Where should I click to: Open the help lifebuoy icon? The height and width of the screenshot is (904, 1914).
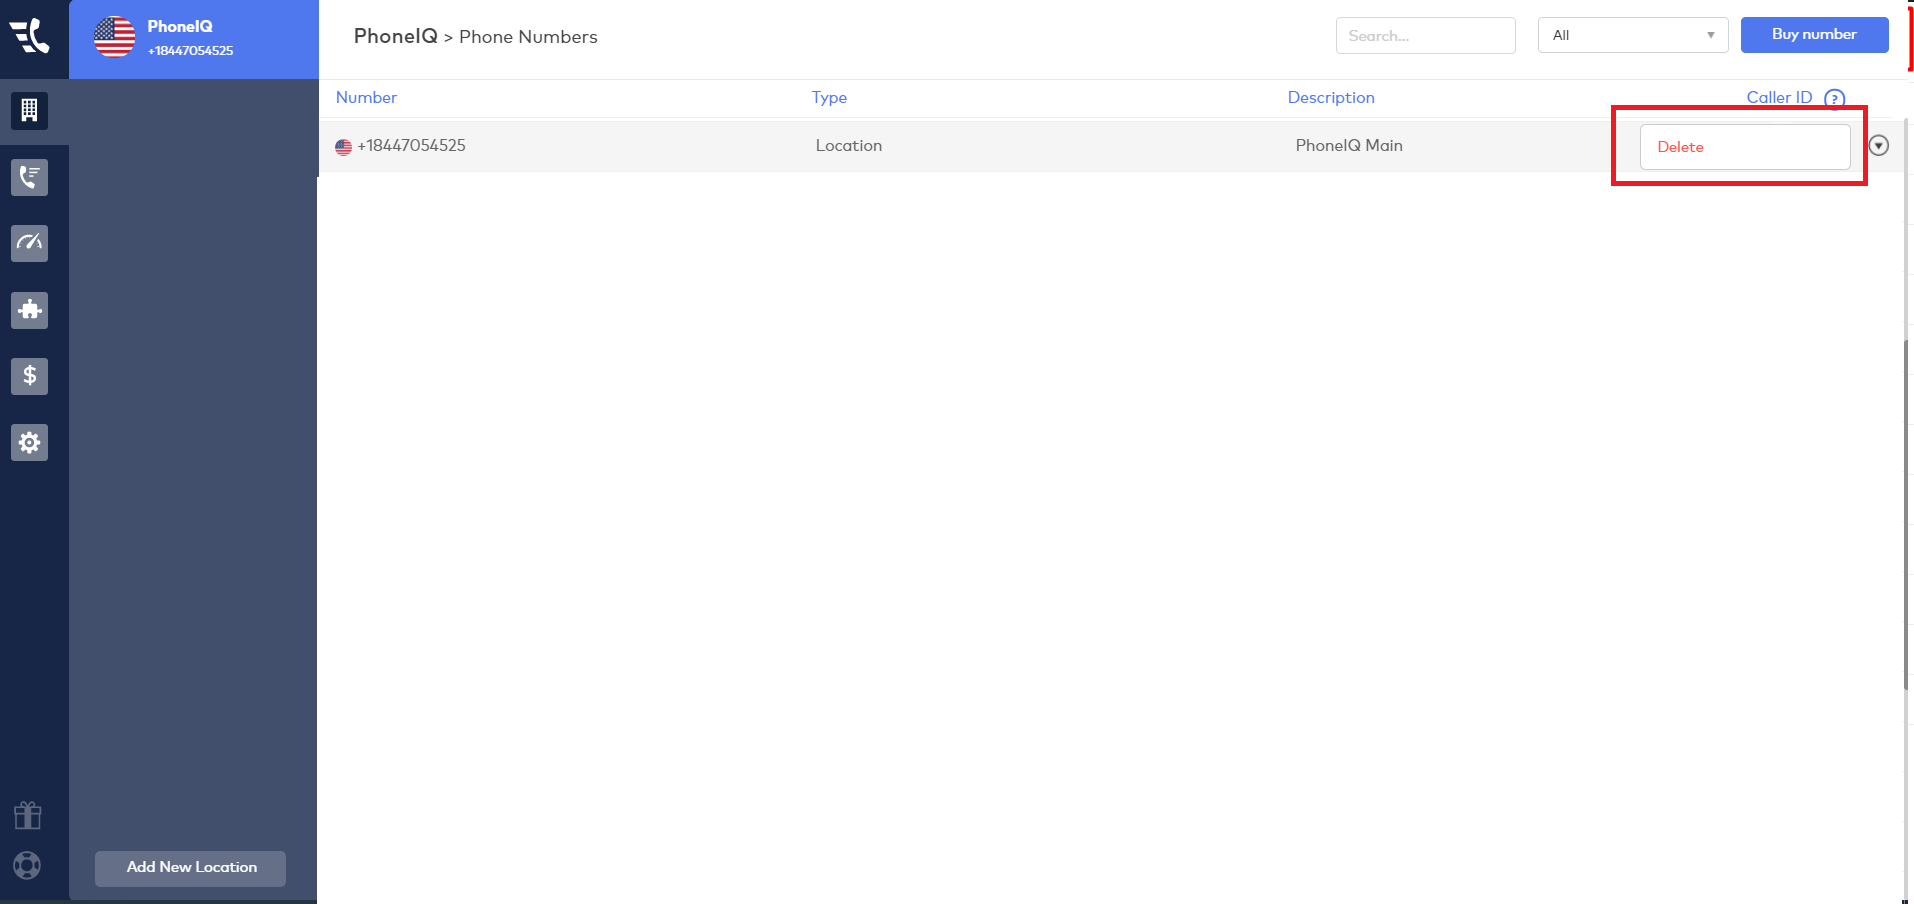pos(28,865)
